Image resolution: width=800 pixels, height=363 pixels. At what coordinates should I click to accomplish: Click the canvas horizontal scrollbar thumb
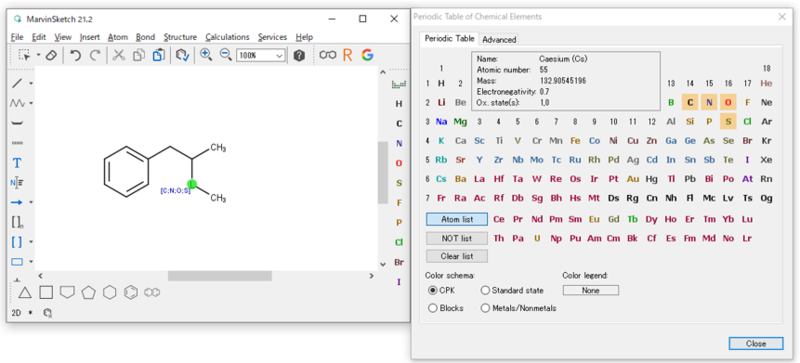220,276
